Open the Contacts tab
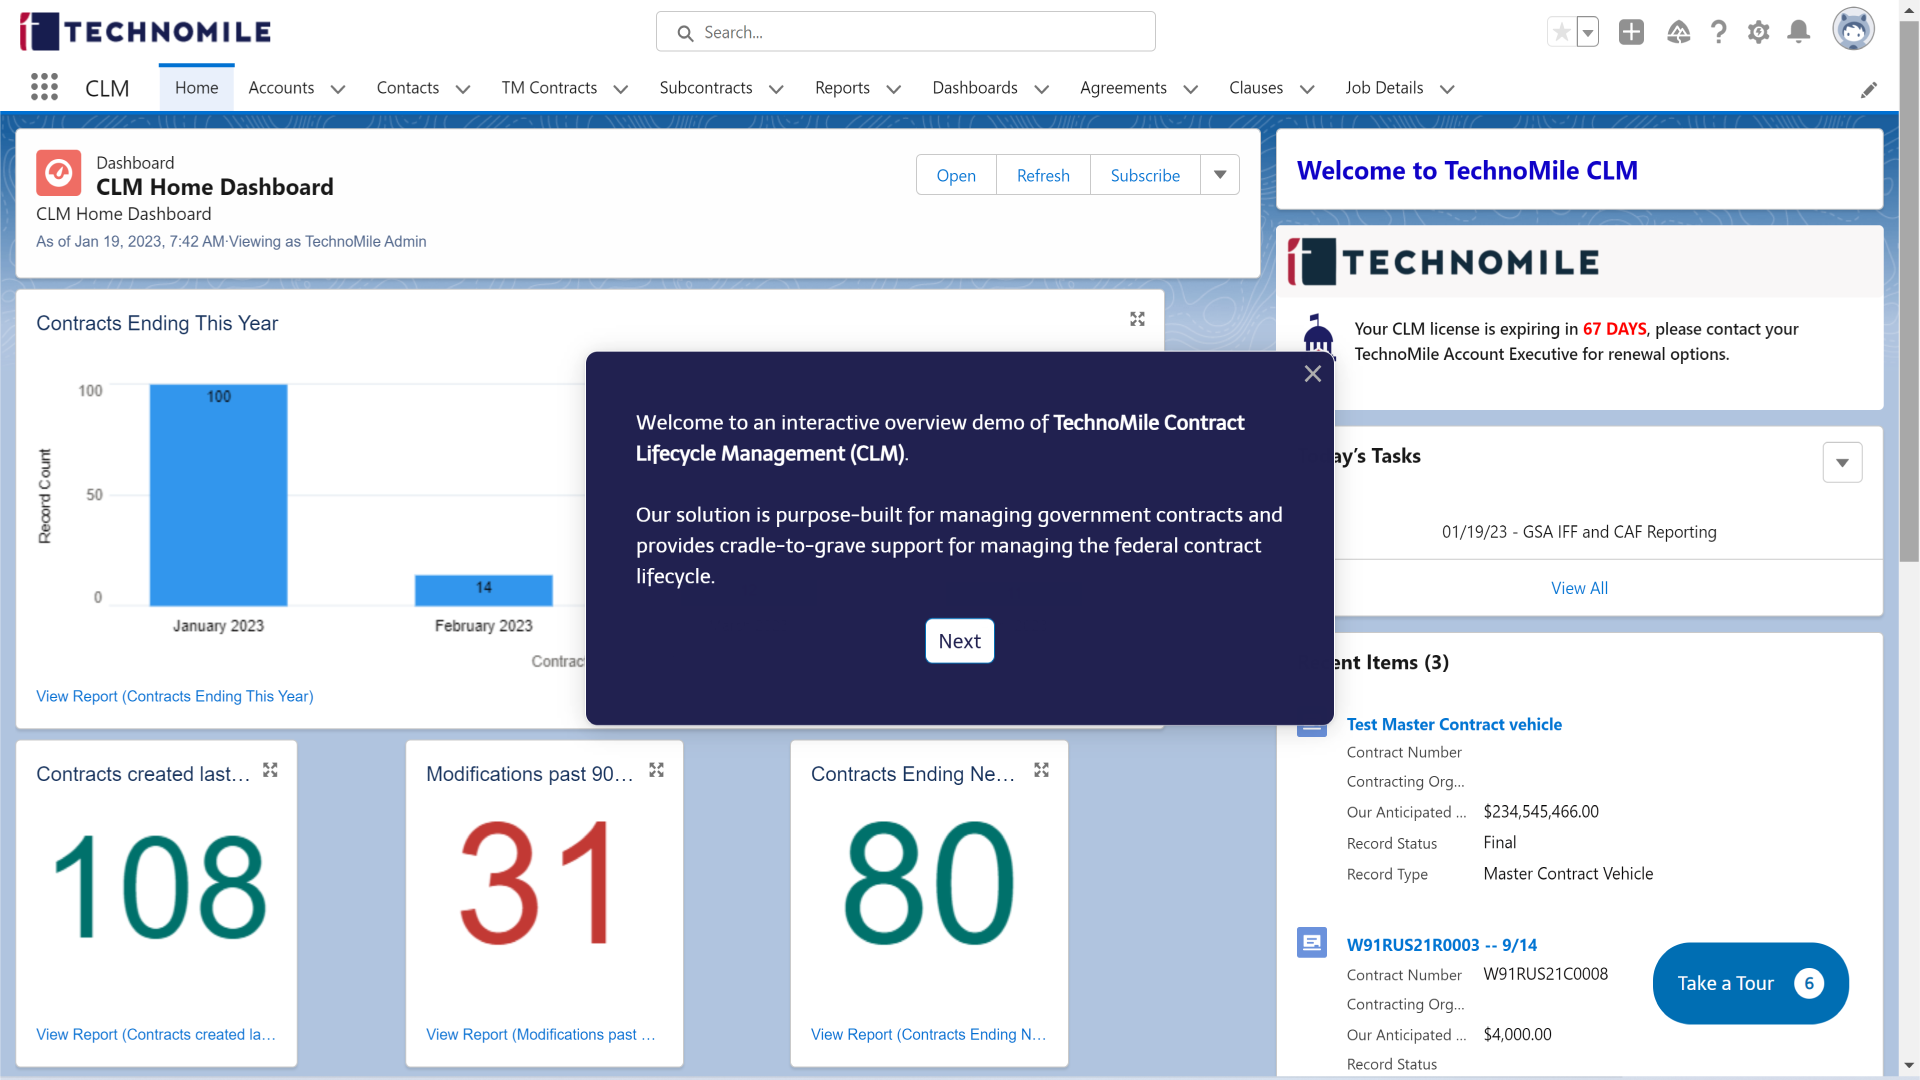Image resolution: width=1920 pixels, height=1080 pixels. [x=408, y=88]
